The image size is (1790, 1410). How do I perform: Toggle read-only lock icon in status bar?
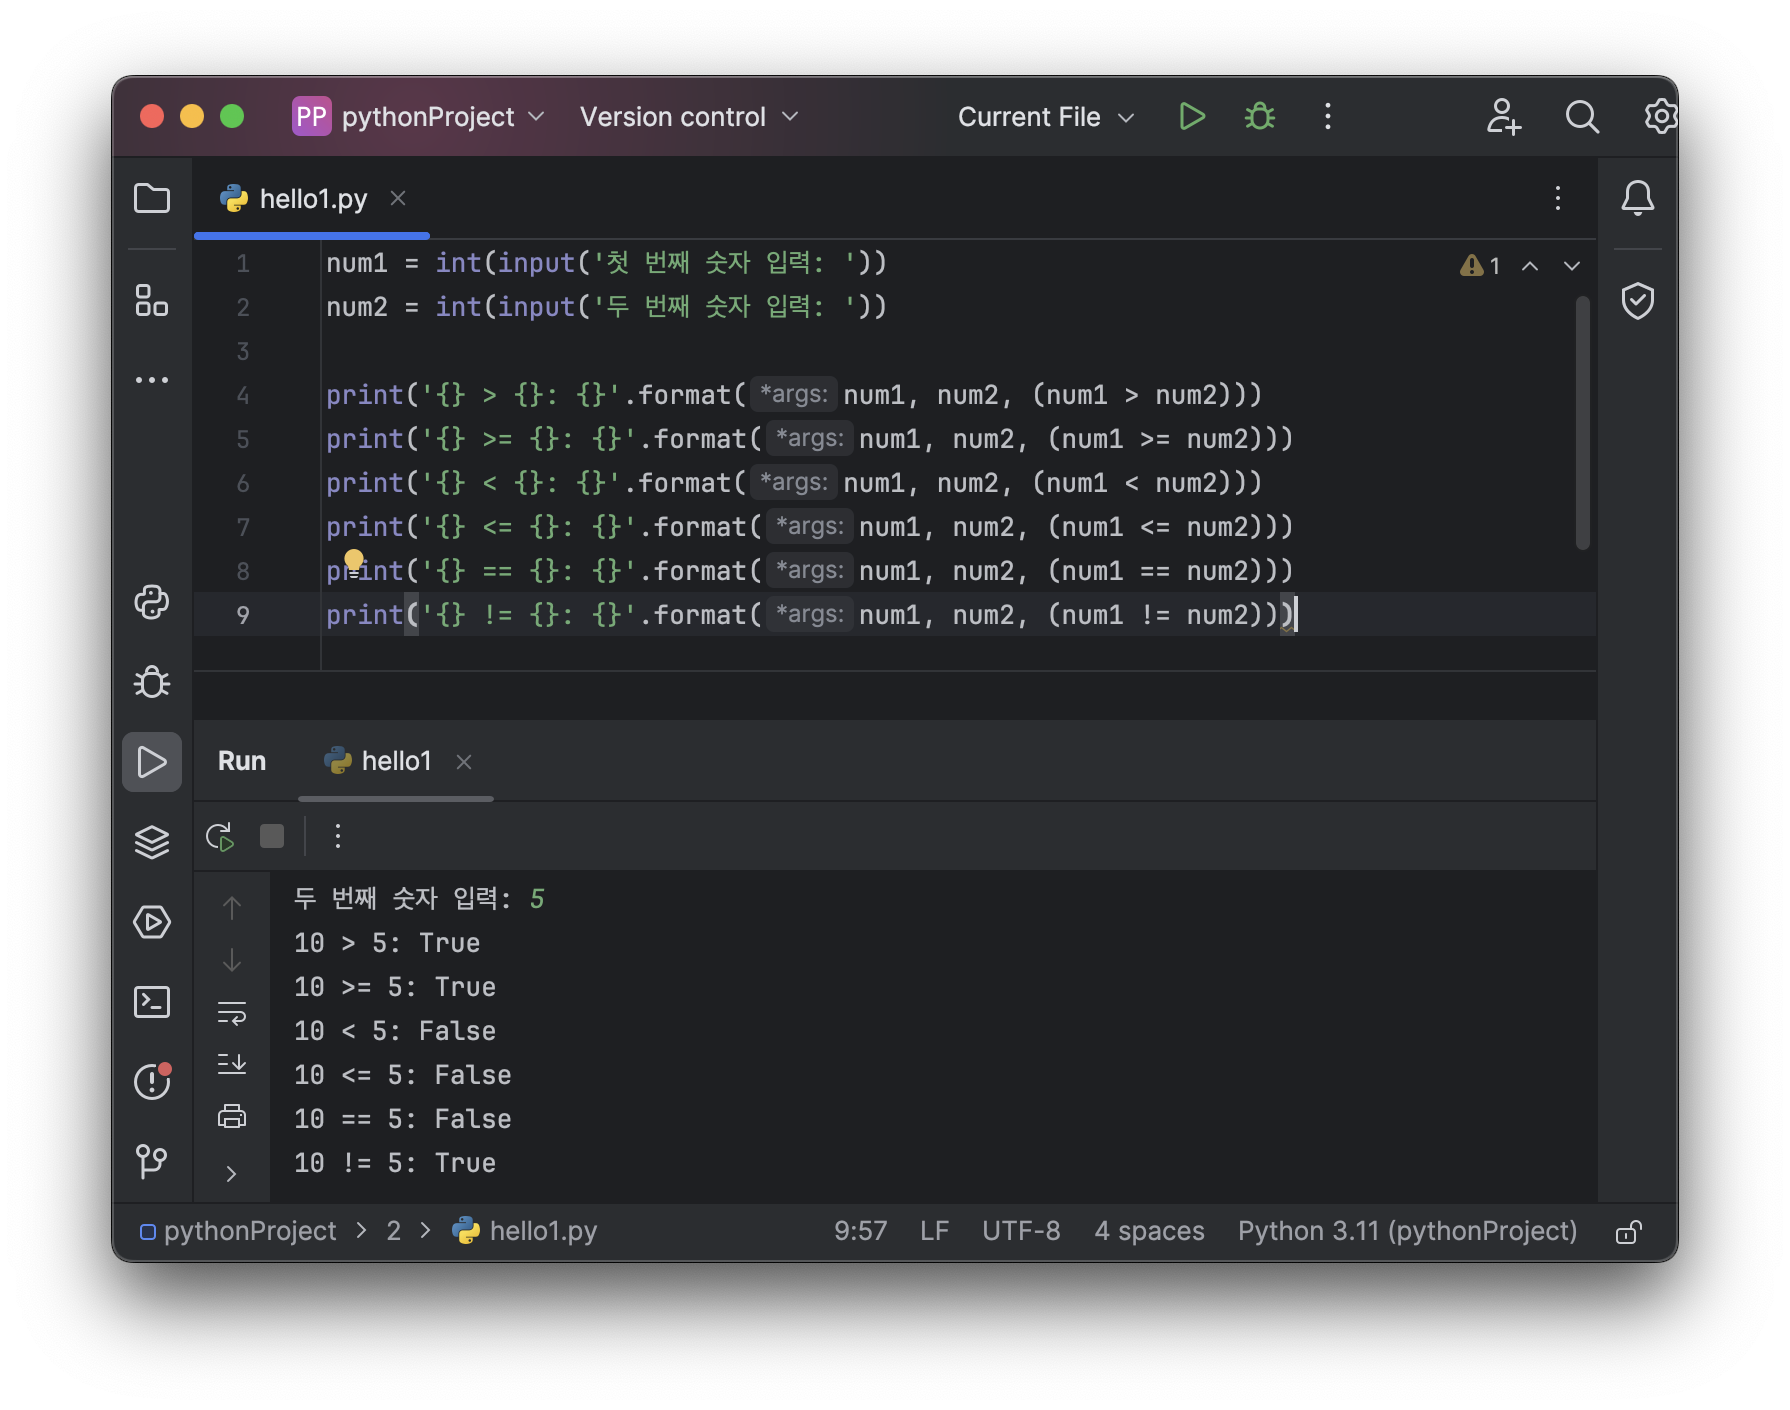(x=1628, y=1232)
